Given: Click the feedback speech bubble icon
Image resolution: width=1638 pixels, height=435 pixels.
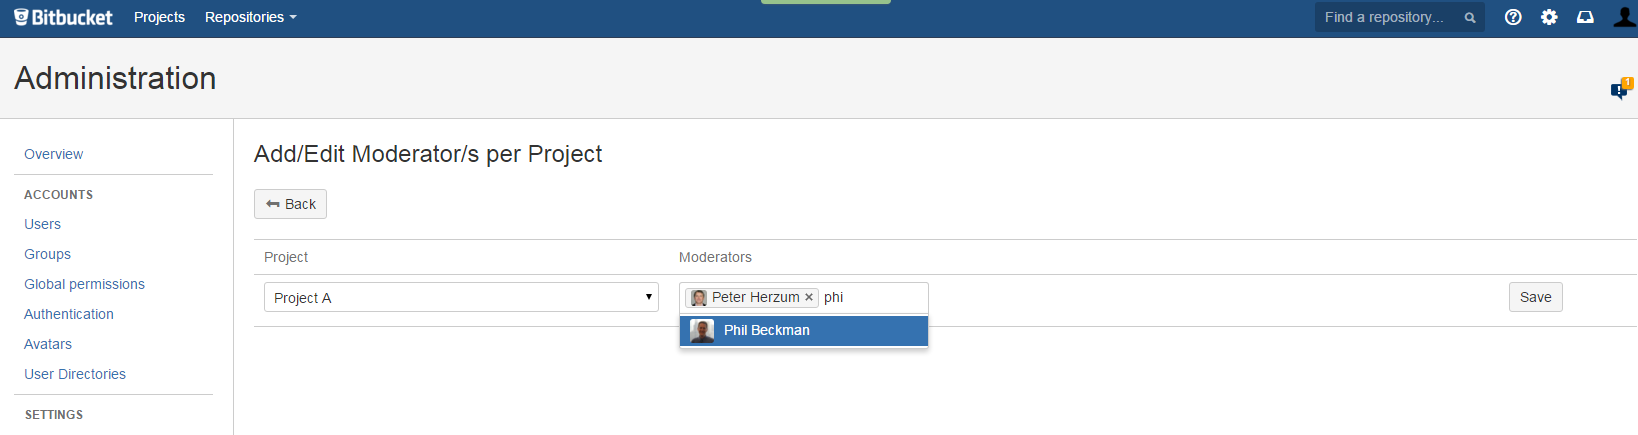Looking at the screenshot, I should click(x=1621, y=89).
